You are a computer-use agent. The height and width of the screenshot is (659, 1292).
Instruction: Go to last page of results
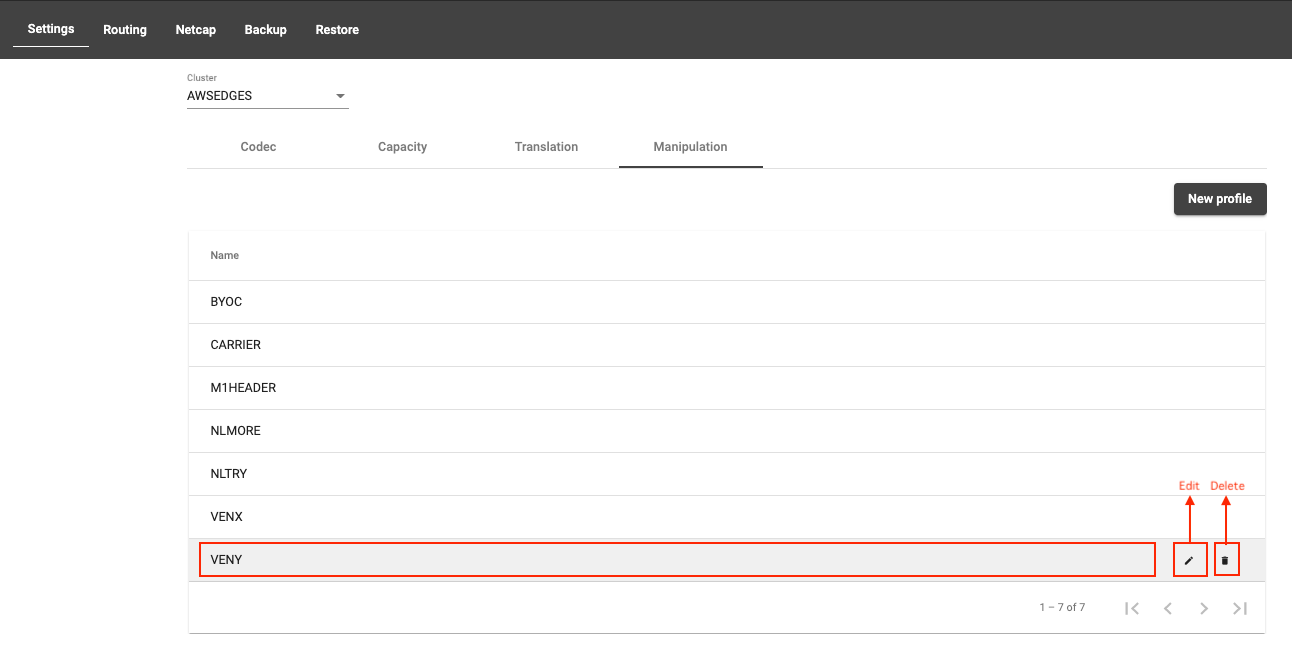[1240, 608]
